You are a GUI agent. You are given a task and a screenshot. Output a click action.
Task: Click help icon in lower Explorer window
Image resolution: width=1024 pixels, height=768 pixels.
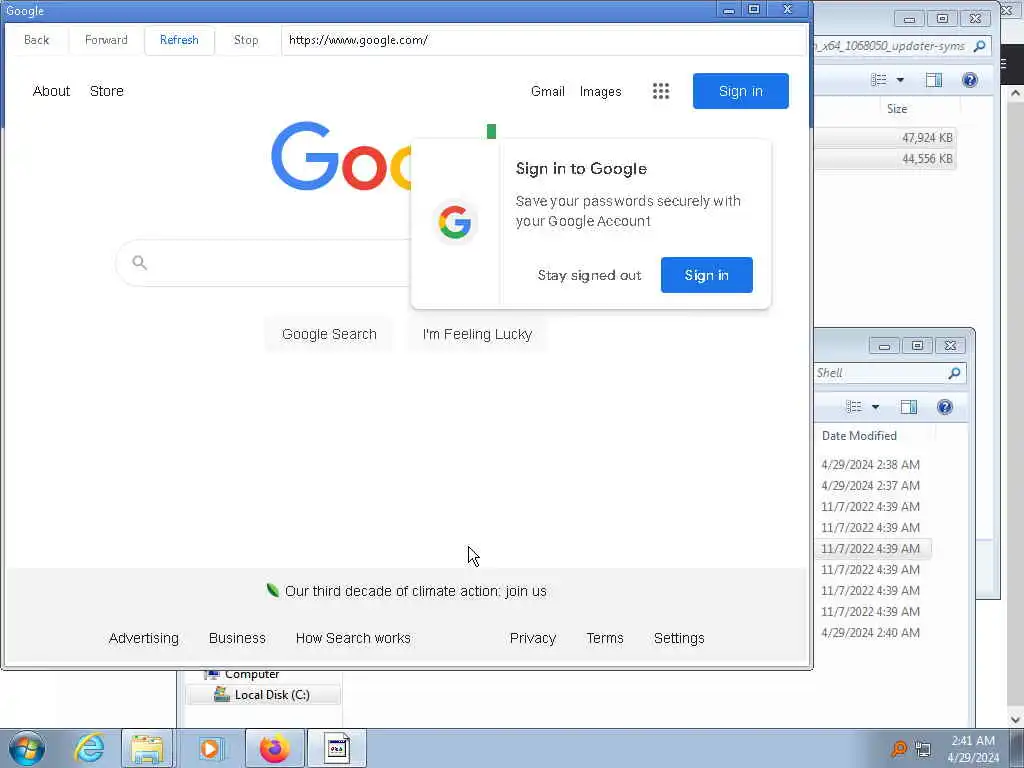click(x=944, y=407)
